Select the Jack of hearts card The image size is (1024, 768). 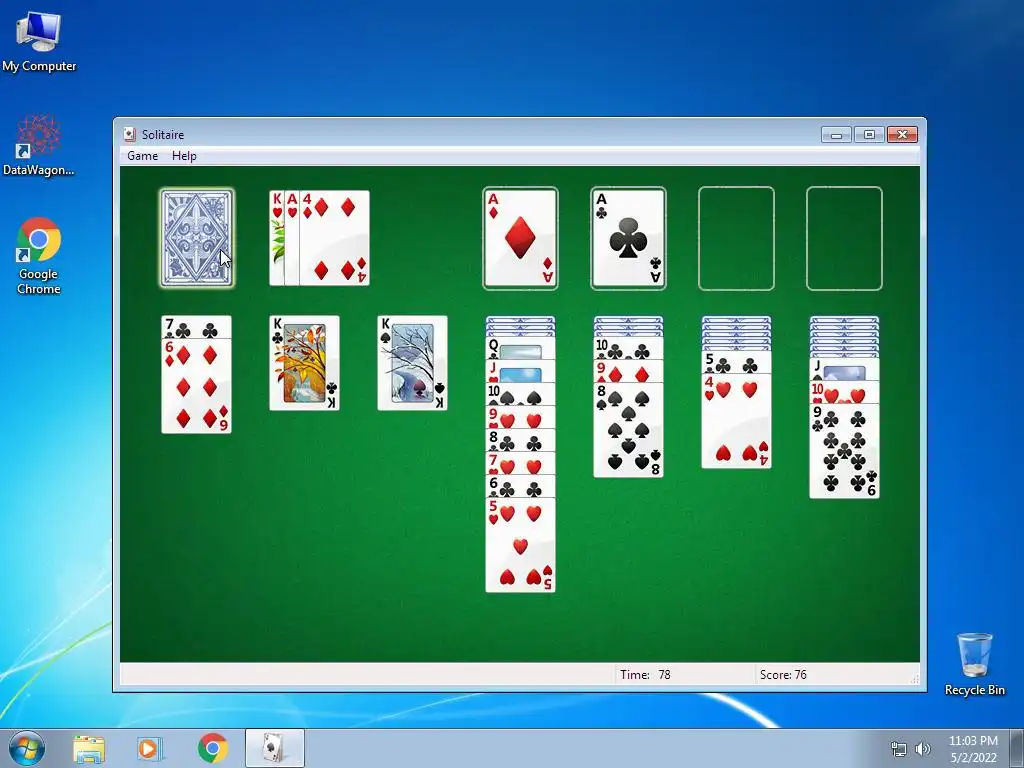(520, 371)
